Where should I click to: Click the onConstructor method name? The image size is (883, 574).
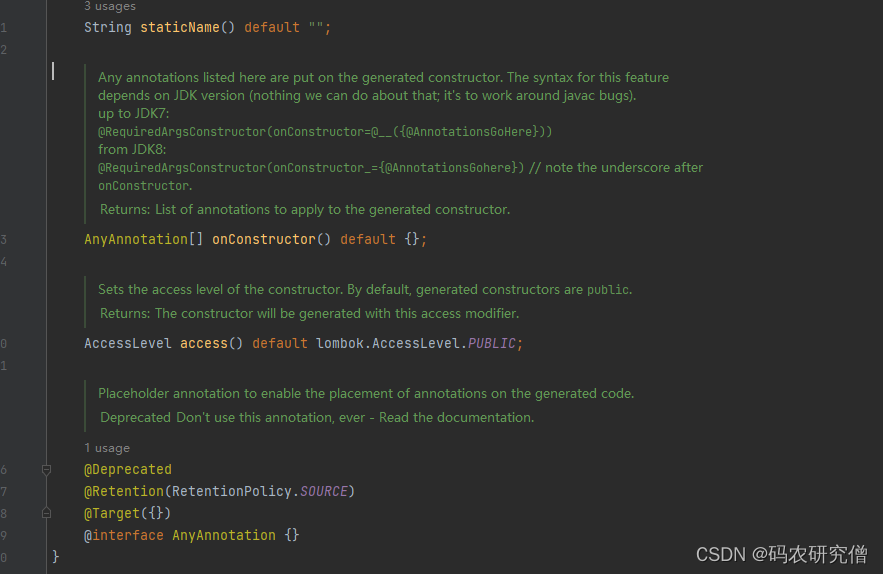click(x=263, y=239)
